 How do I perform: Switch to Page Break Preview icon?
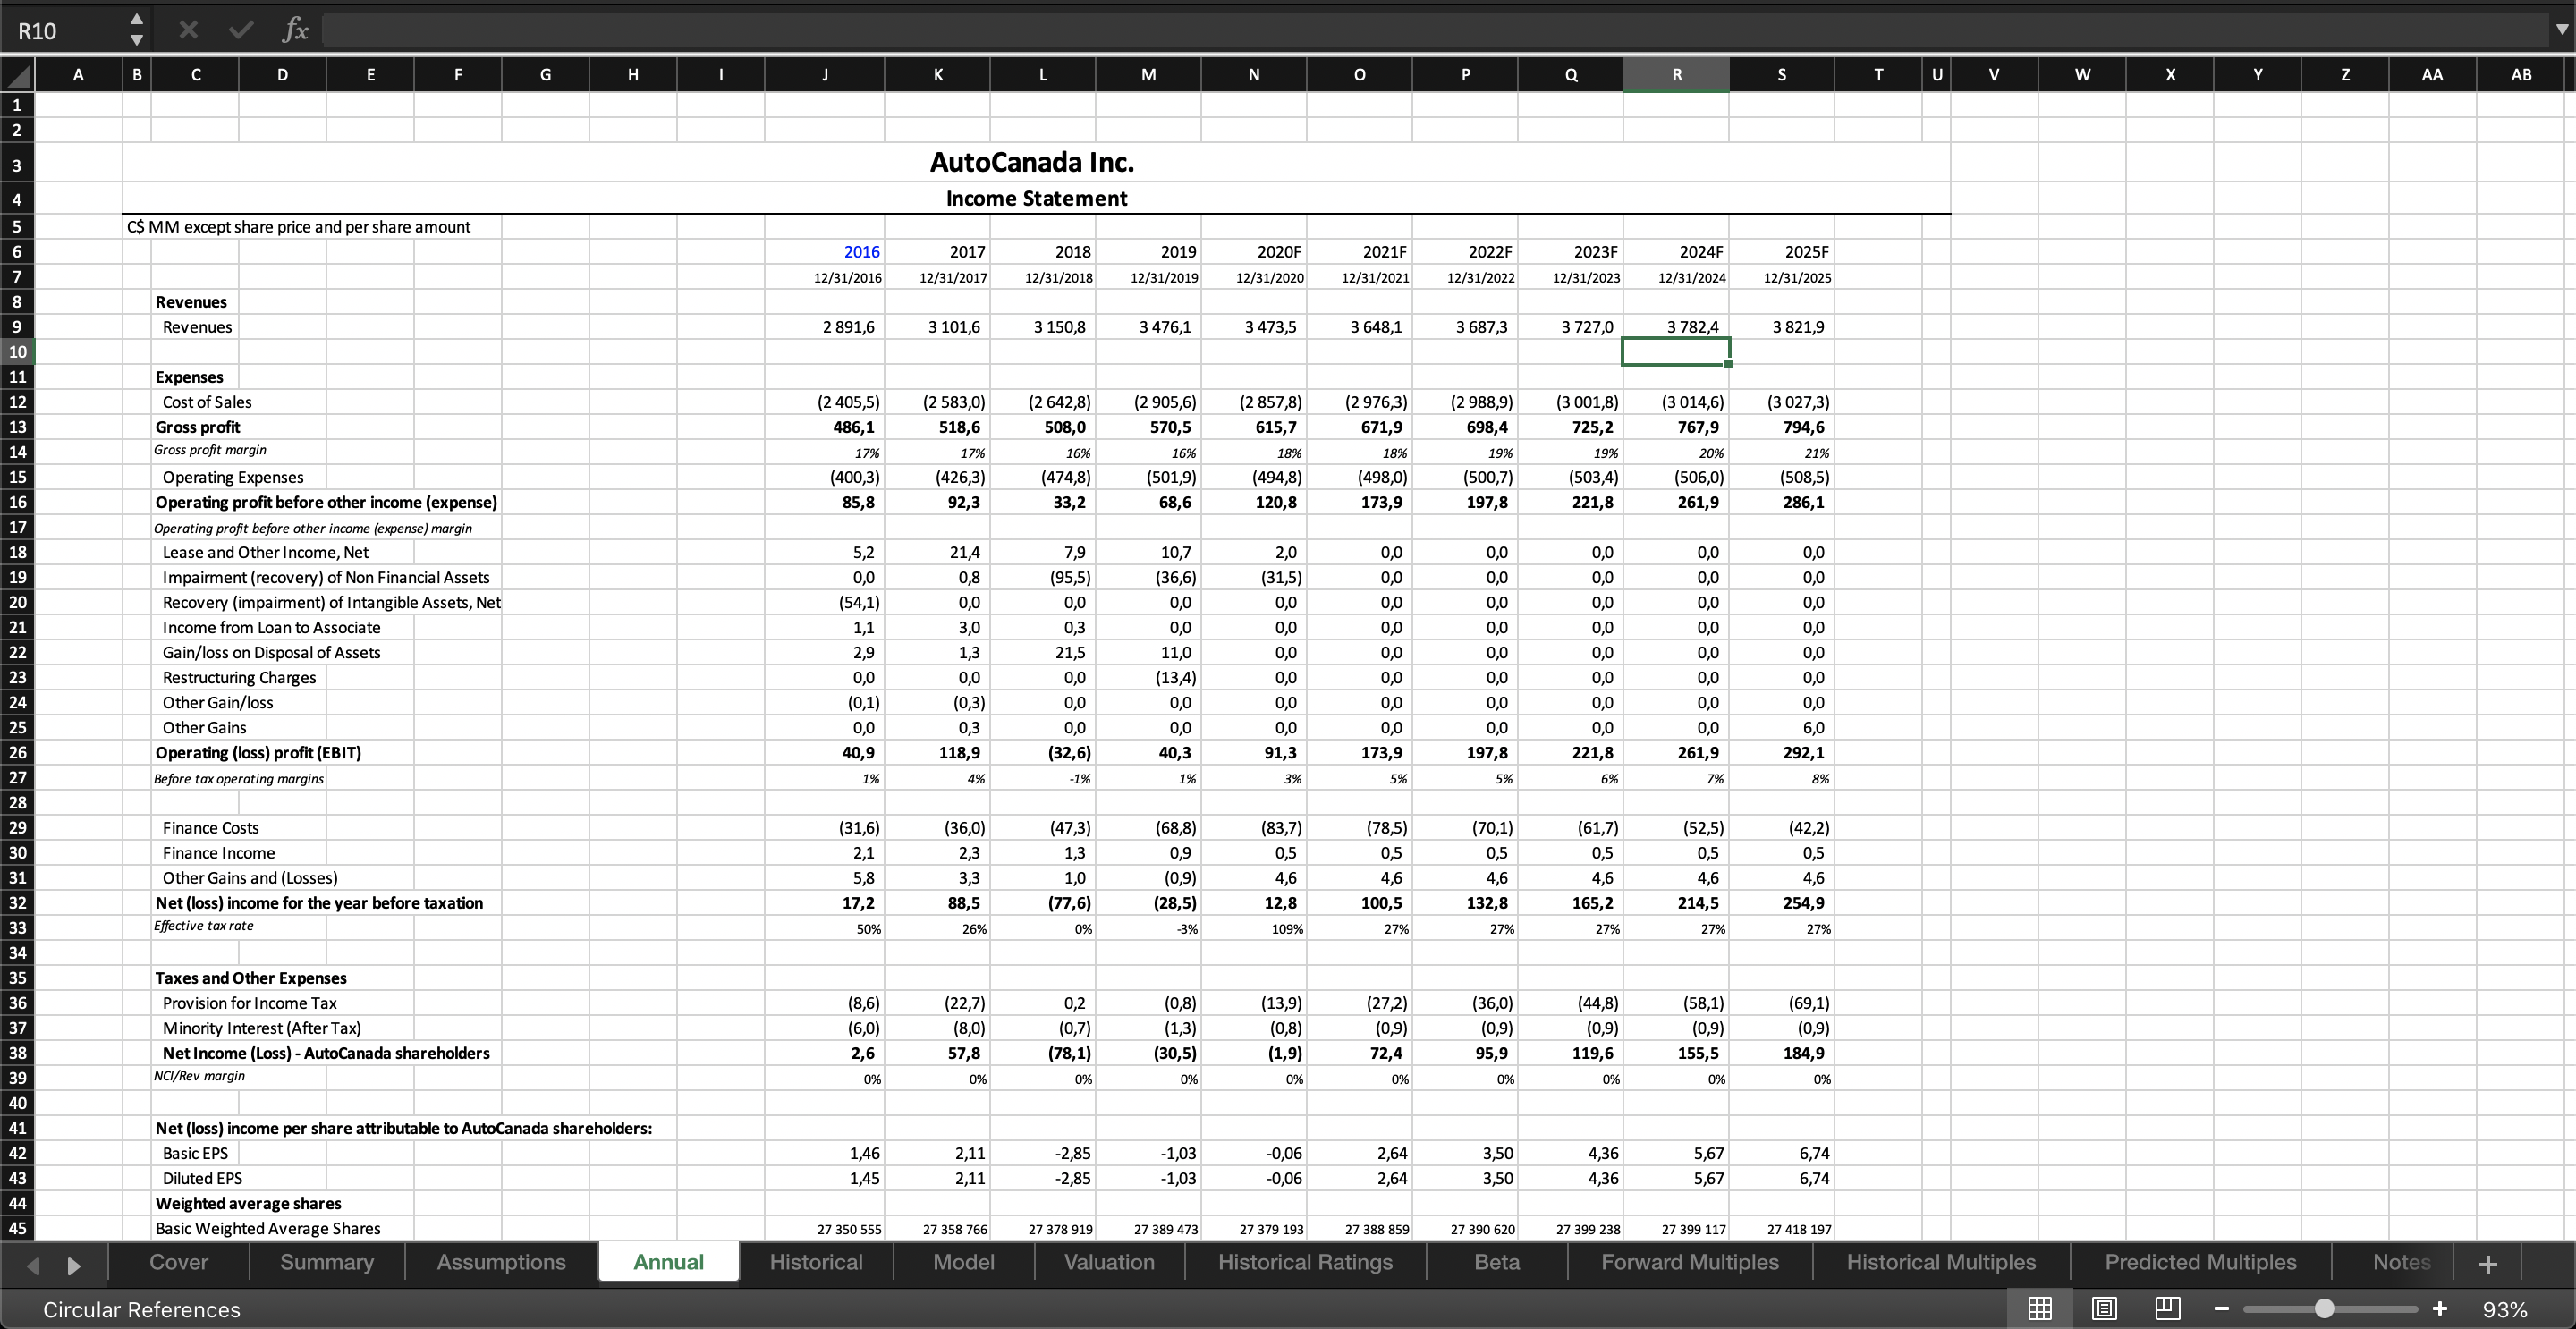click(2167, 1308)
